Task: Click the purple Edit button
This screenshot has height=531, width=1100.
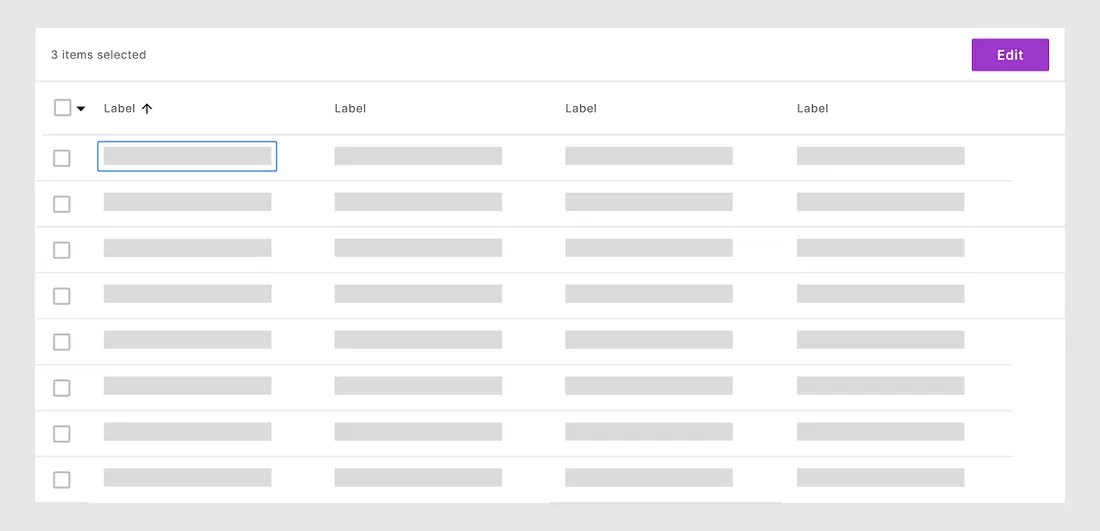Action: click(1010, 55)
